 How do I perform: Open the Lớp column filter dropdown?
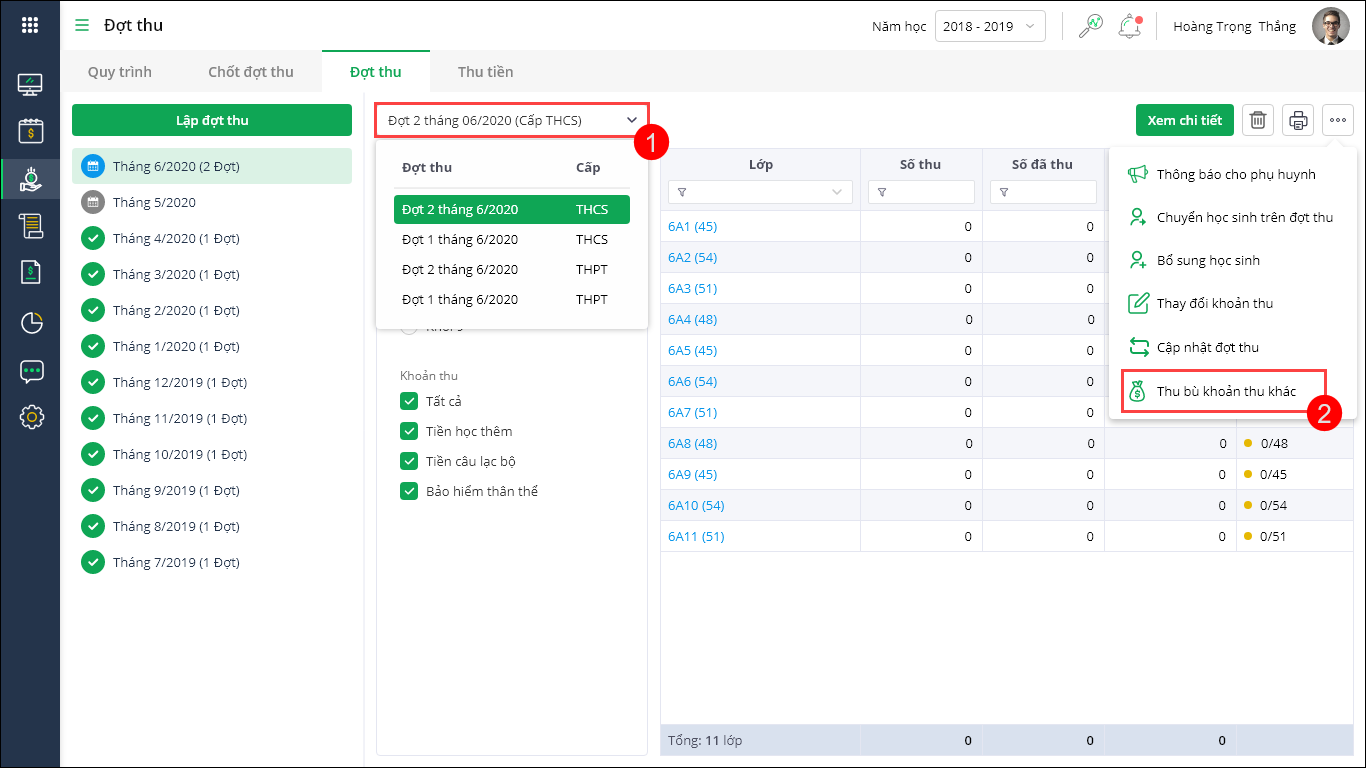[x=837, y=192]
